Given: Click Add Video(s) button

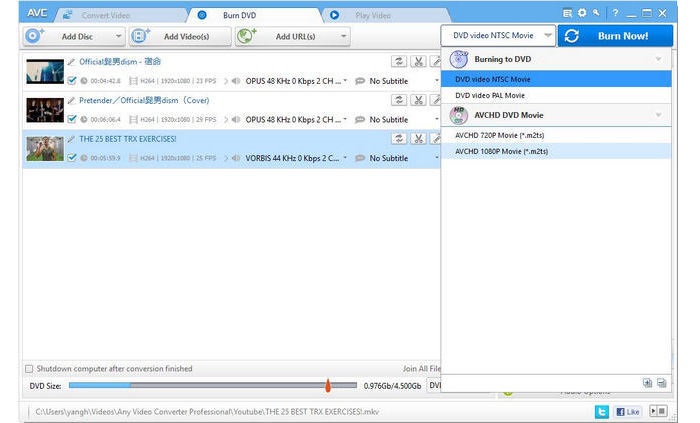Looking at the screenshot, I should pyautogui.click(x=180, y=36).
